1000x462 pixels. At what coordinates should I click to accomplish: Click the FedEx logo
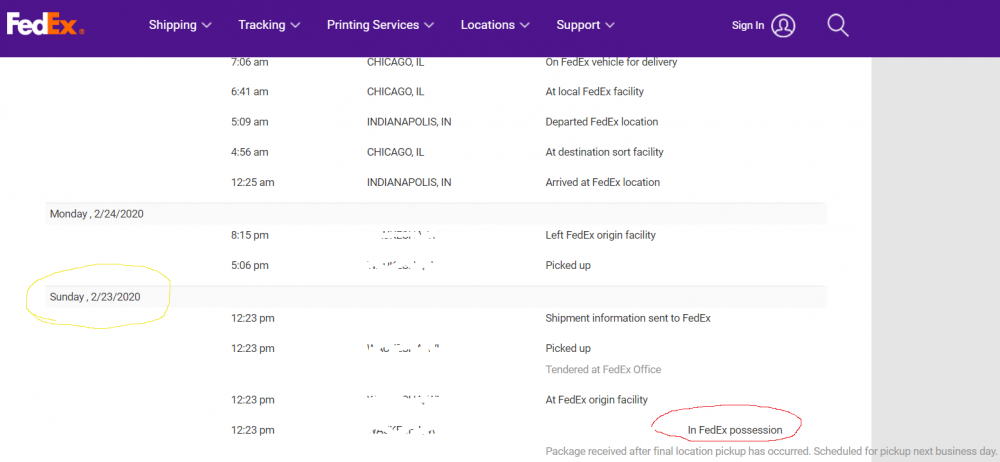coord(45,25)
